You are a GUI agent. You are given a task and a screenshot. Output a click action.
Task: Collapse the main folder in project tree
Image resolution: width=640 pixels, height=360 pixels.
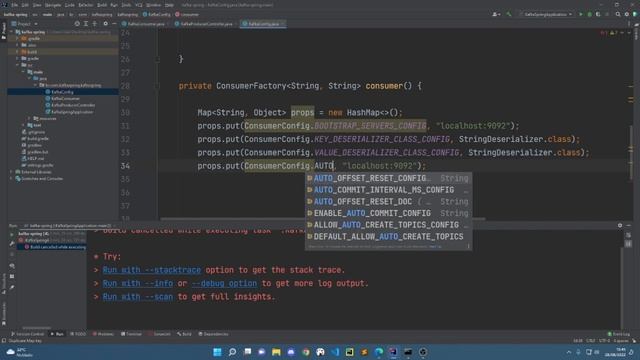(23, 72)
